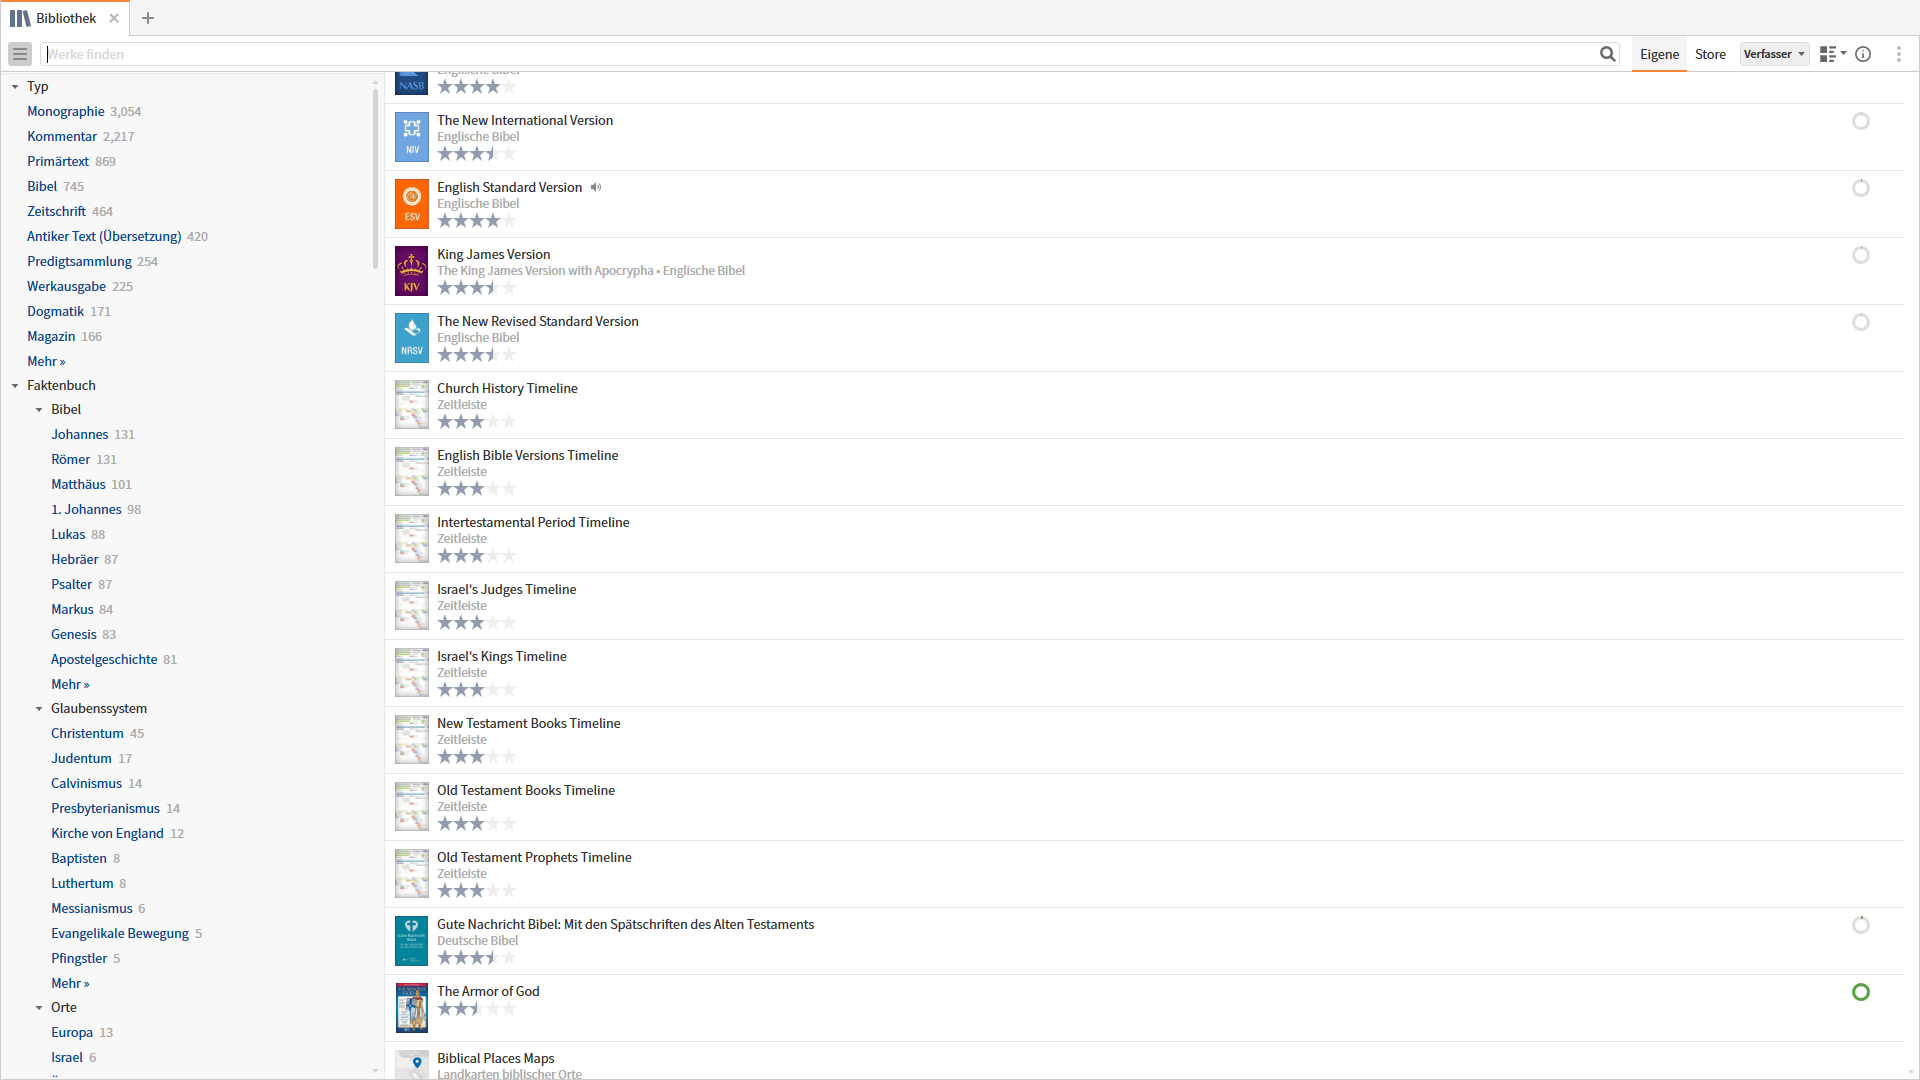Open The Armor of God cover
This screenshot has width=1920, height=1080.
411,1008
